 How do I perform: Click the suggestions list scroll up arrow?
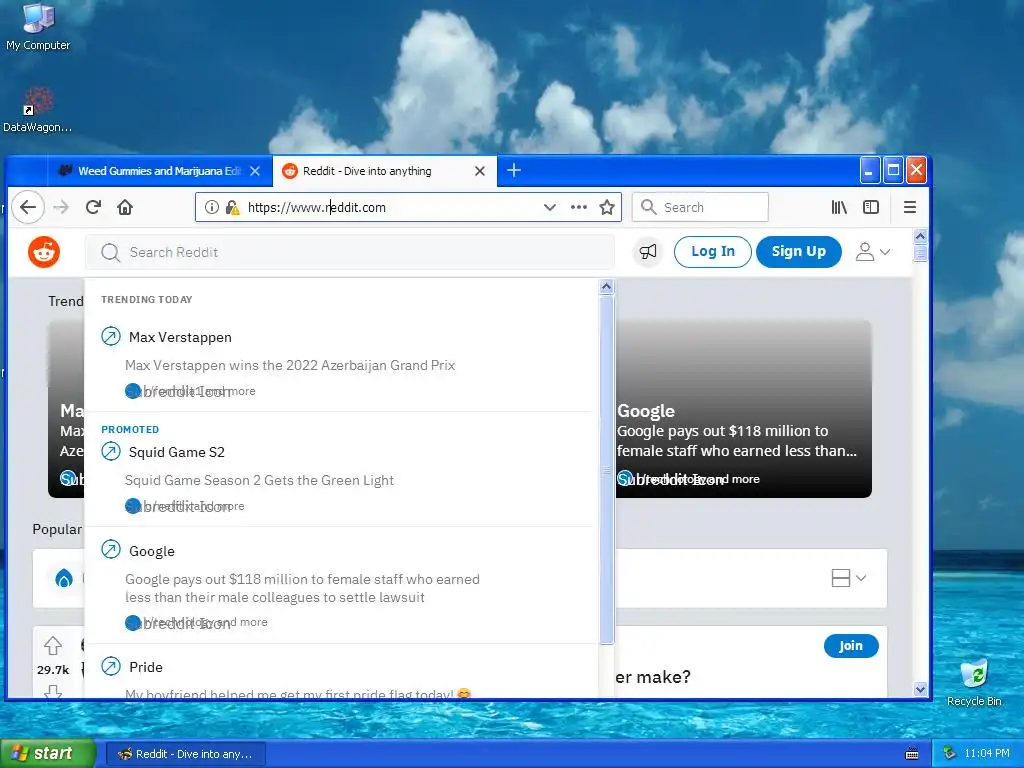606,287
